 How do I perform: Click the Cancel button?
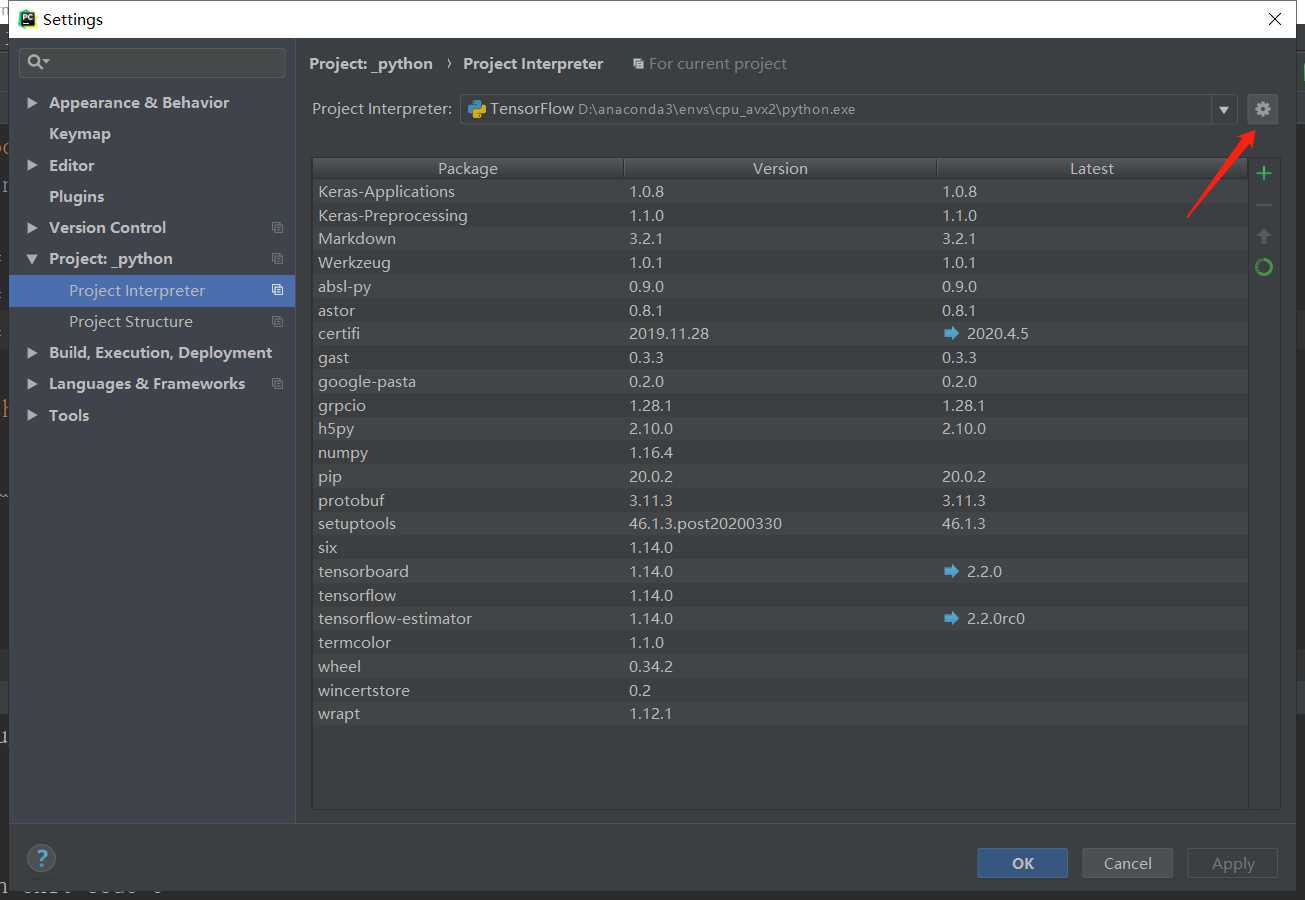click(x=1127, y=863)
